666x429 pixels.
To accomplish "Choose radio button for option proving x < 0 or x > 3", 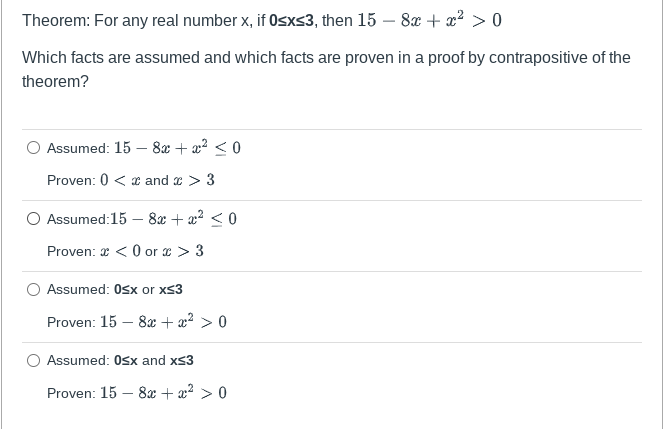I will pos(34,219).
